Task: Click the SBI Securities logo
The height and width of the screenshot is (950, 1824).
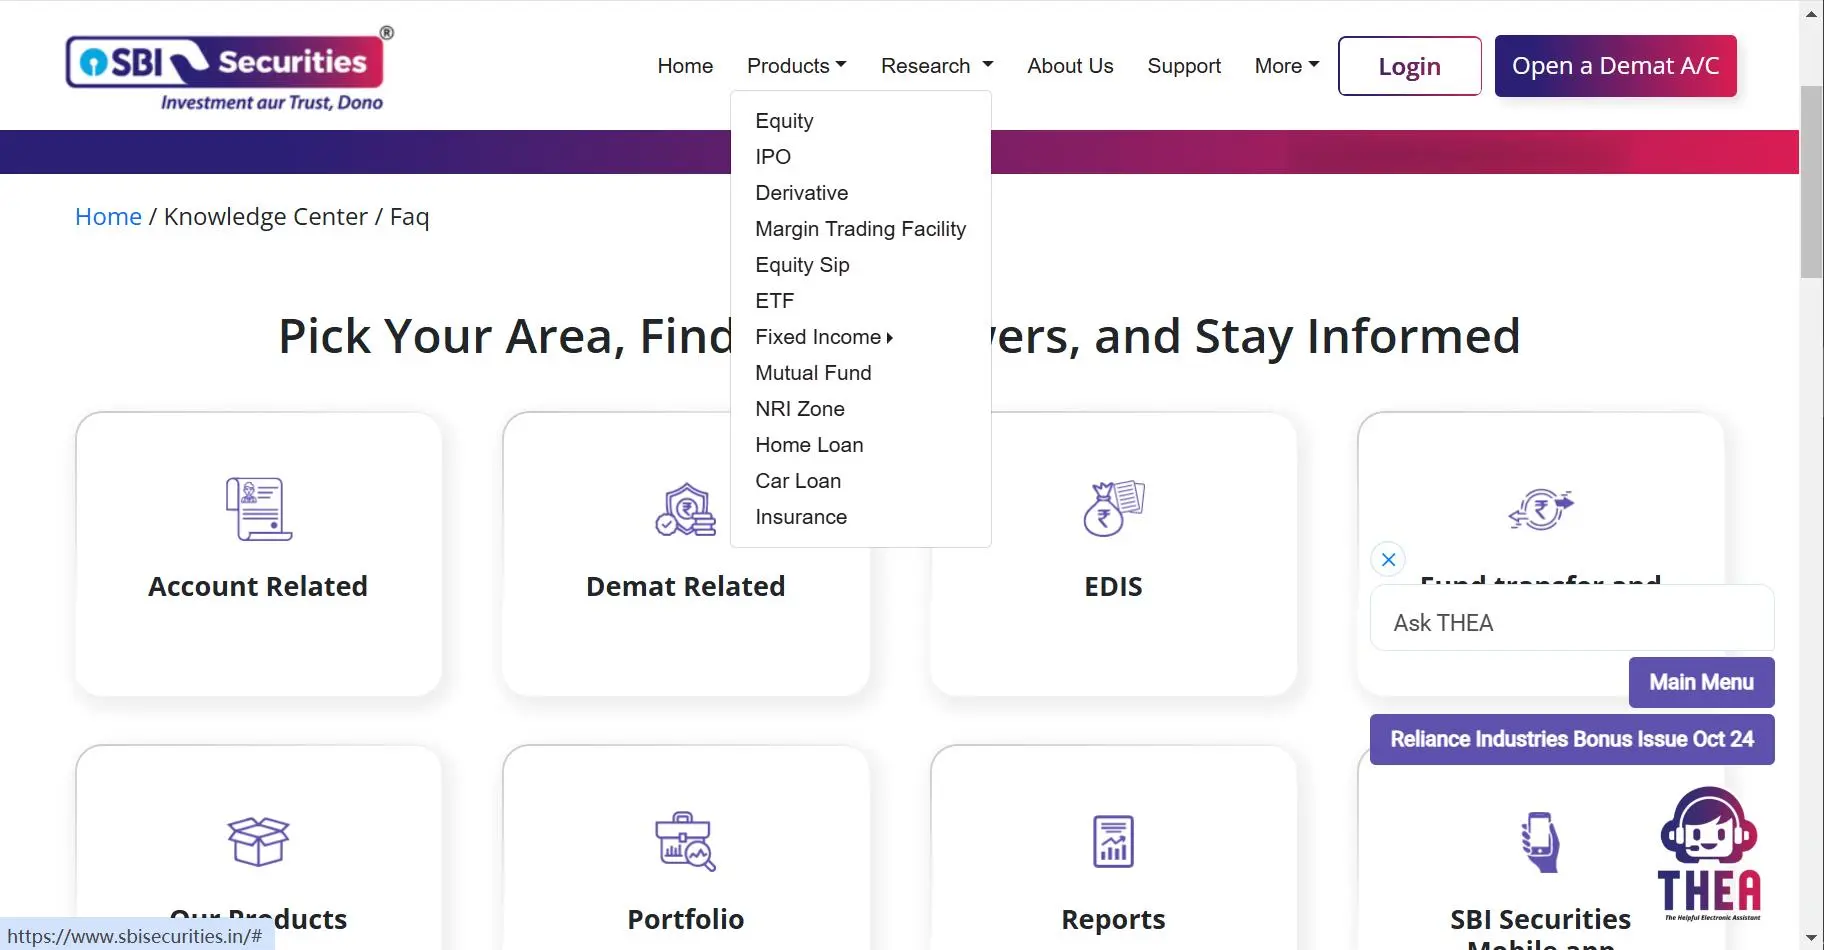Action: [x=229, y=68]
